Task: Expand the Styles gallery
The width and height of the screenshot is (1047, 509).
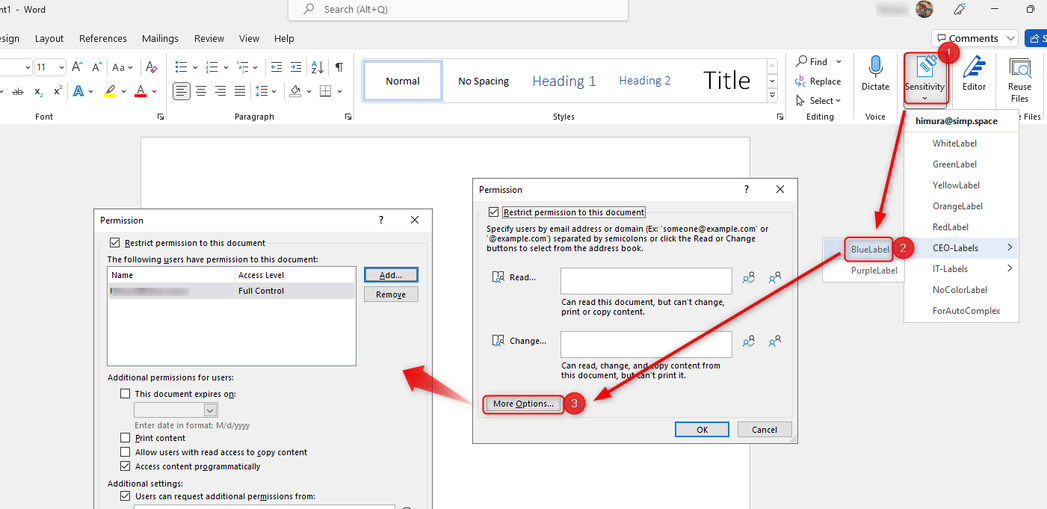Action: pos(773,96)
